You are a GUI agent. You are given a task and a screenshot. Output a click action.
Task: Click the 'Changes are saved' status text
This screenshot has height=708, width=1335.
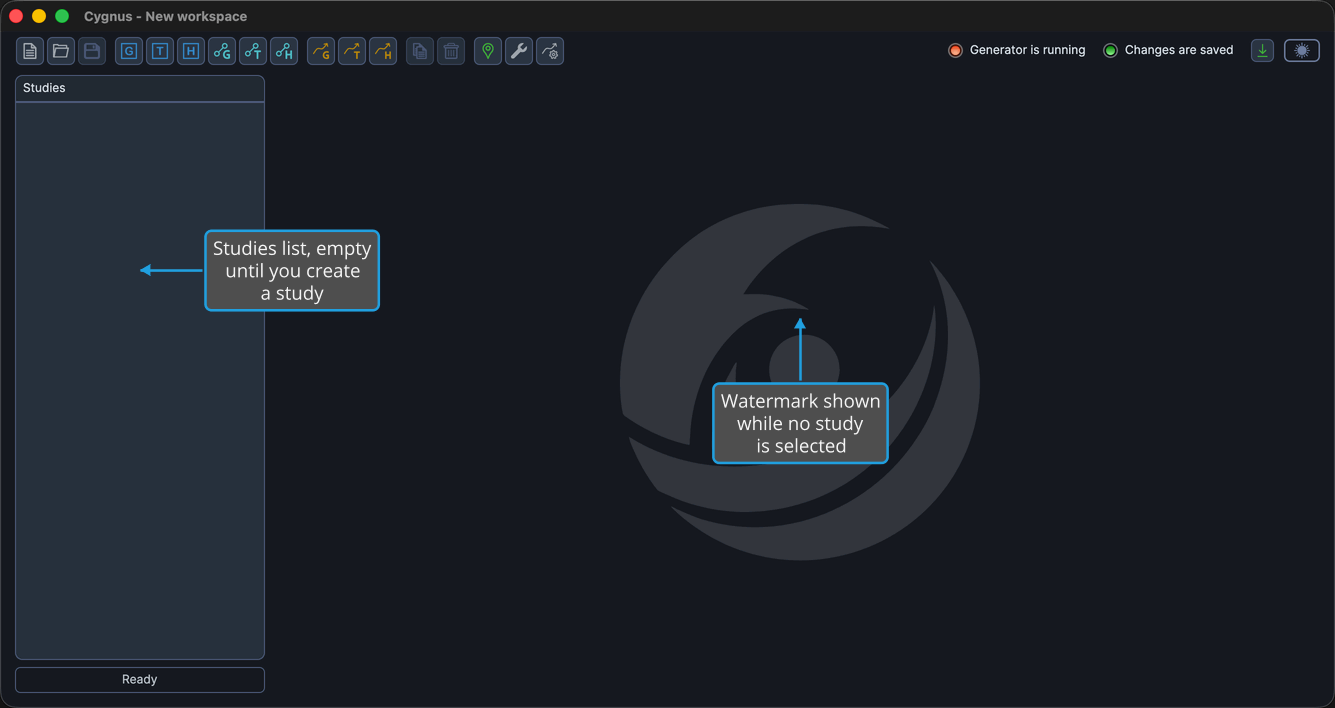1179,50
